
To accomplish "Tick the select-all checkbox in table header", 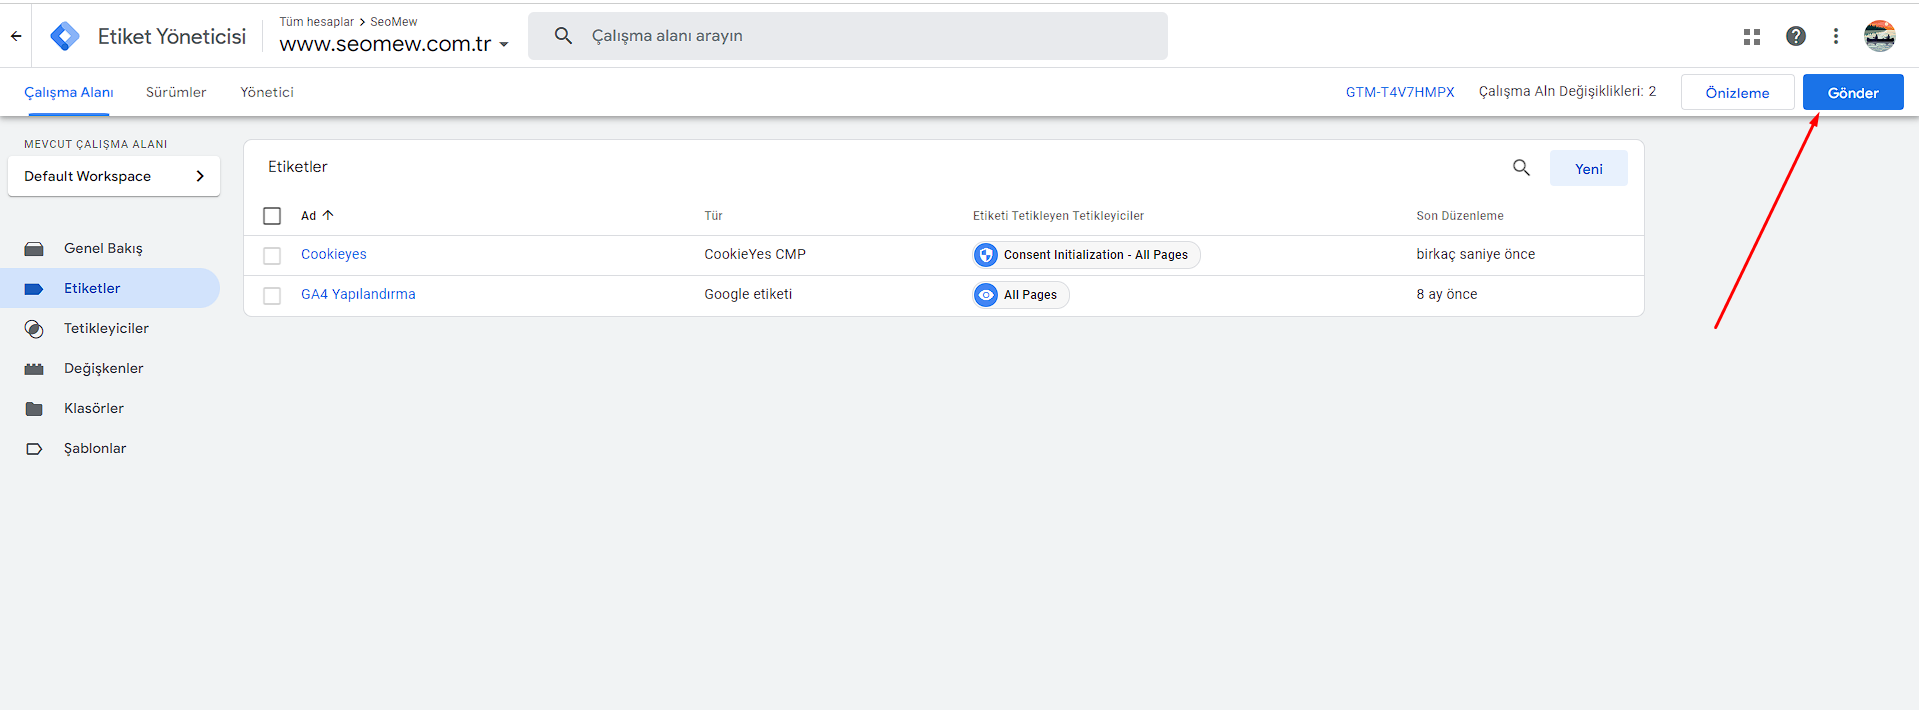I will 272,216.
